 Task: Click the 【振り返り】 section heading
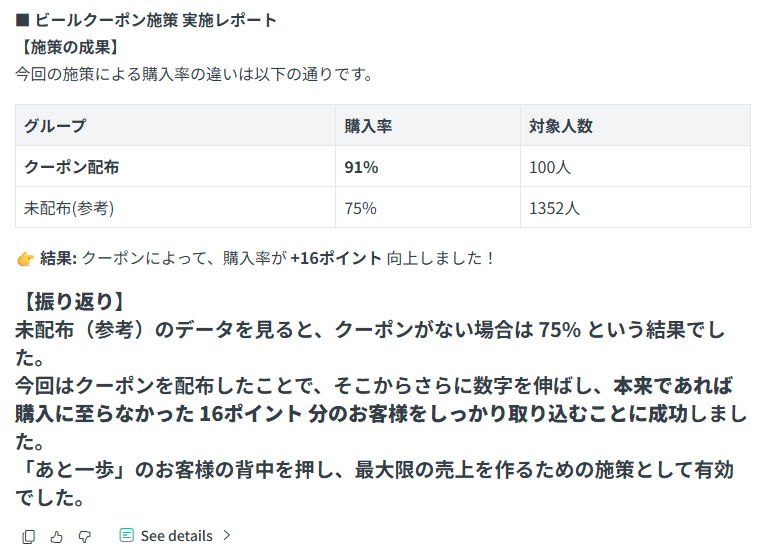[x=73, y=302]
